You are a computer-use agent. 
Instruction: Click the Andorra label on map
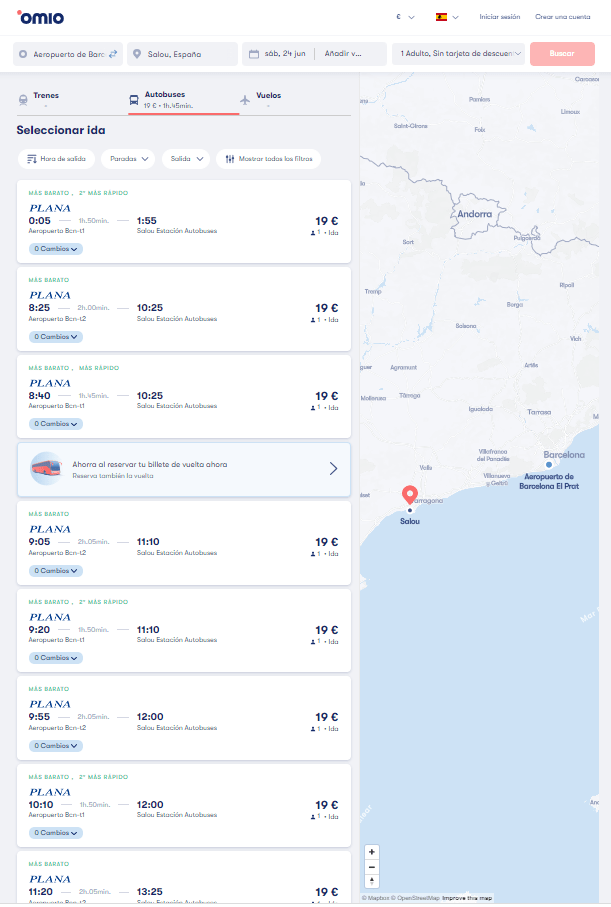coord(474,214)
